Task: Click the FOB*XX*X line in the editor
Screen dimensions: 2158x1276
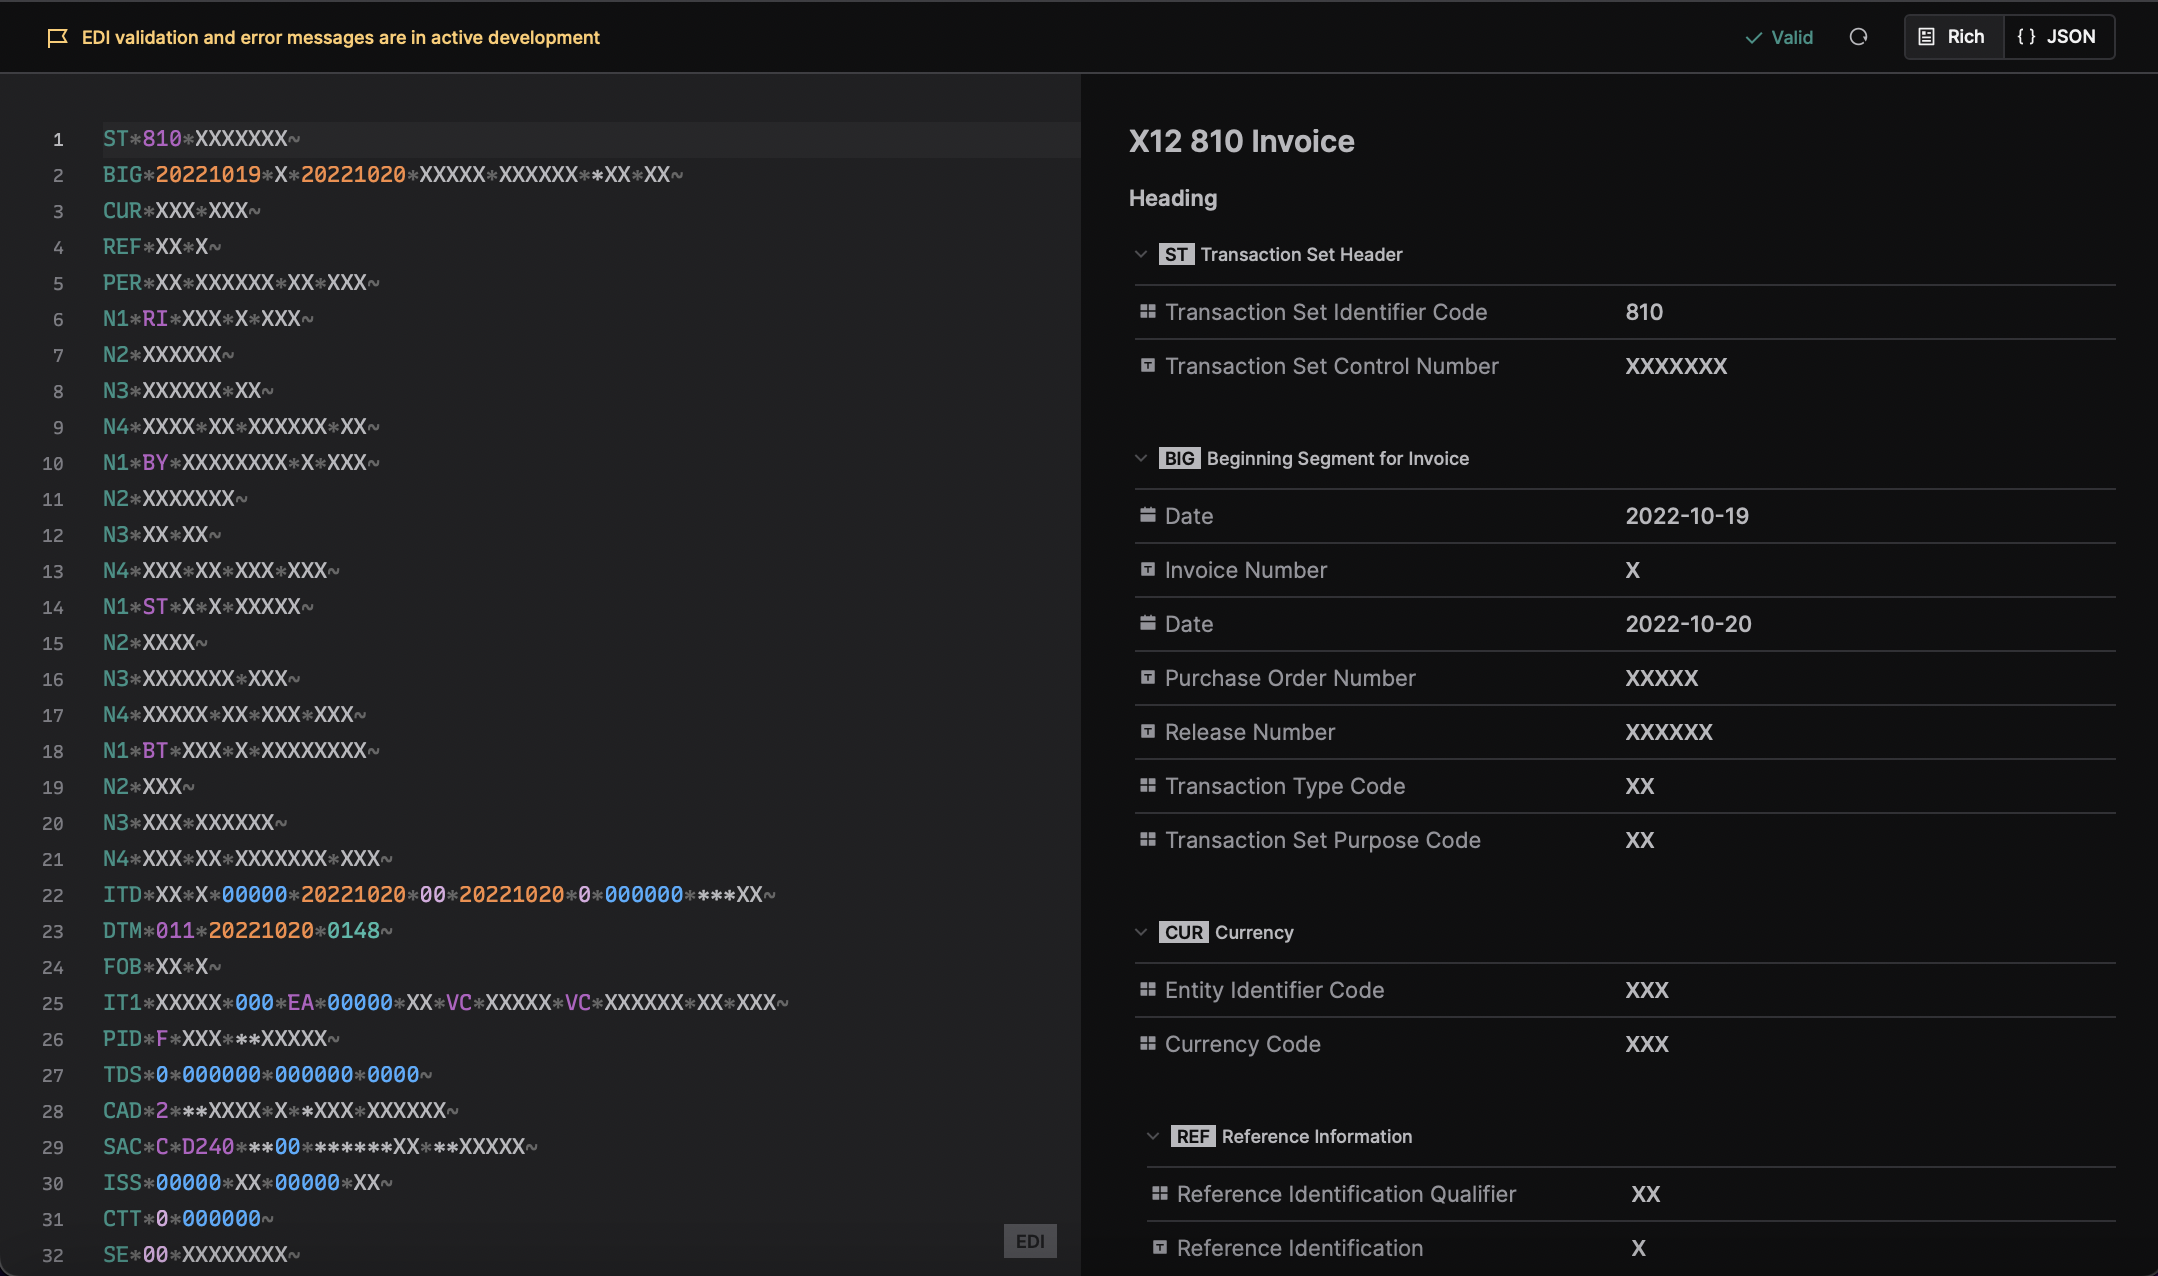Action: [162, 967]
